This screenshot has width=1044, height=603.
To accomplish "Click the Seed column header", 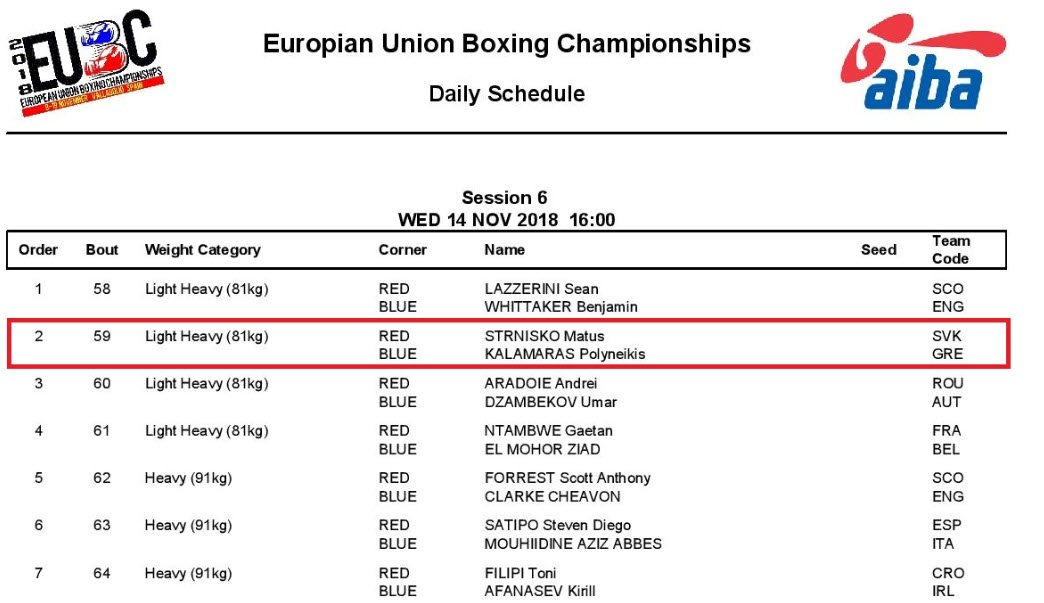I will click(x=878, y=250).
